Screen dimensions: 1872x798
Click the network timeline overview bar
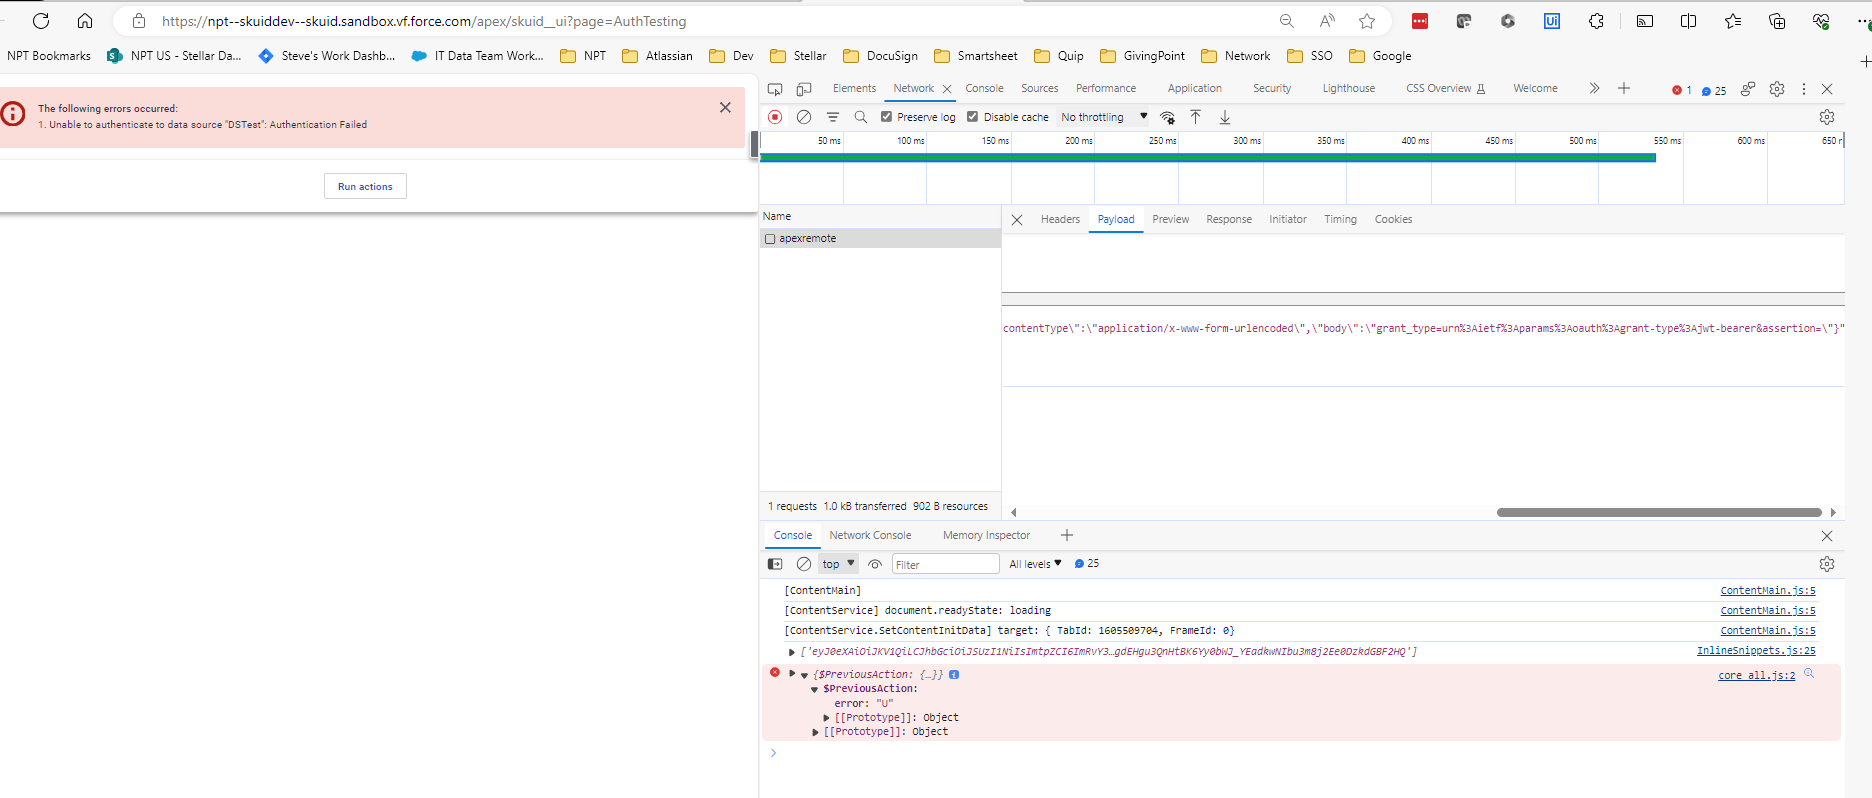pyautogui.click(x=1208, y=158)
